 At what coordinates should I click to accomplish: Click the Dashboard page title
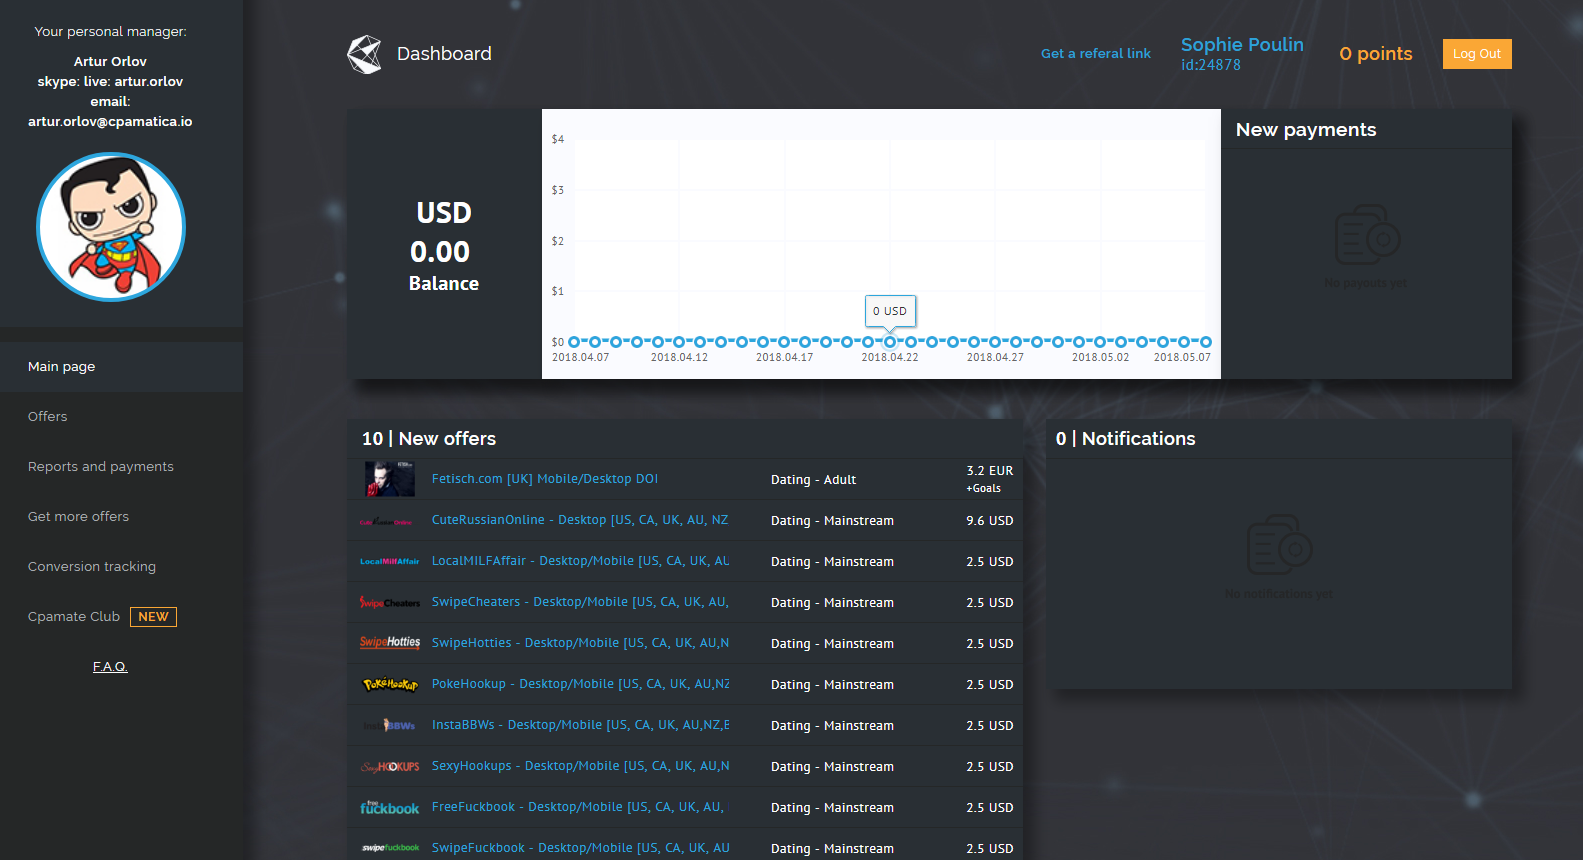pyautogui.click(x=444, y=54)
